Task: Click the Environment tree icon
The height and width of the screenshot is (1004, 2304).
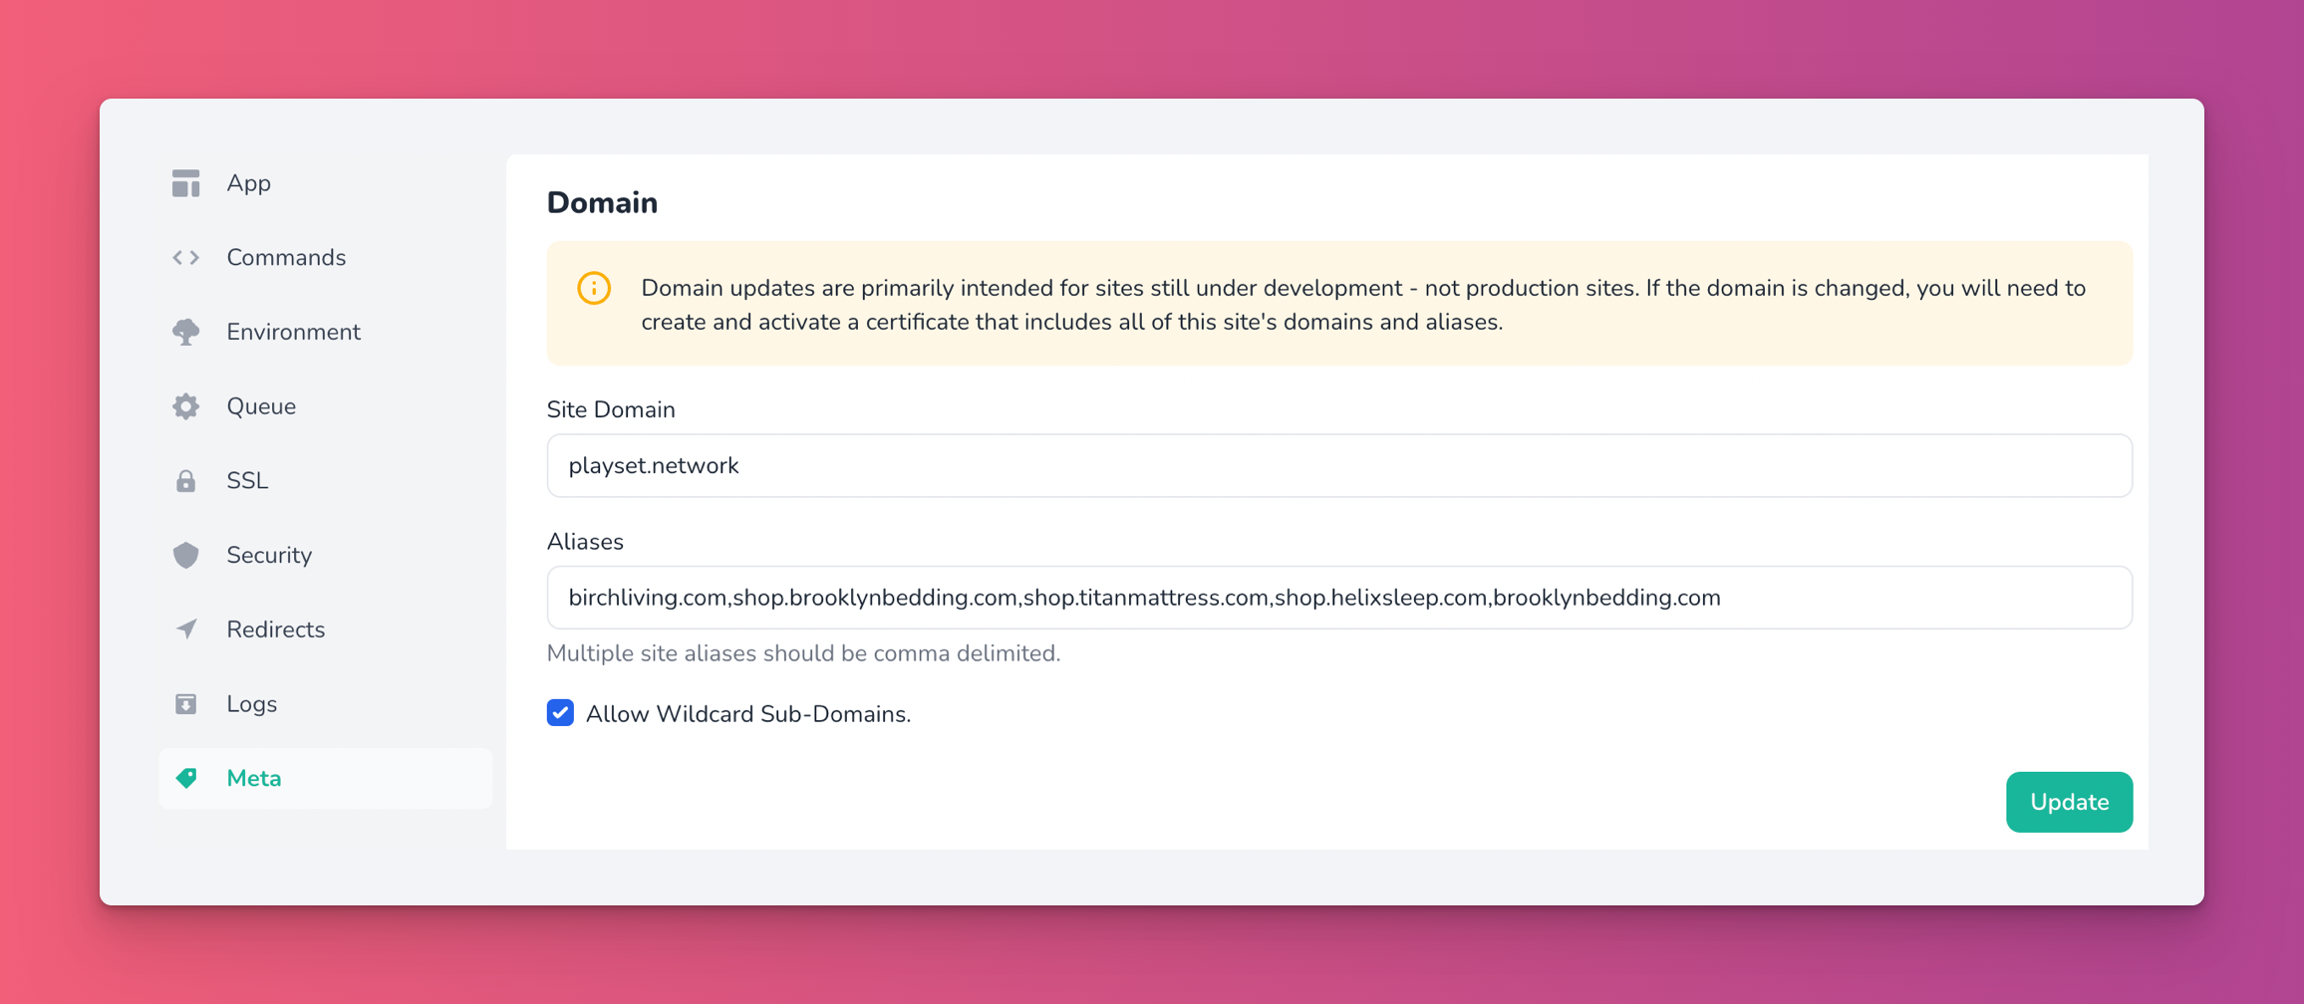Action: 186,332
